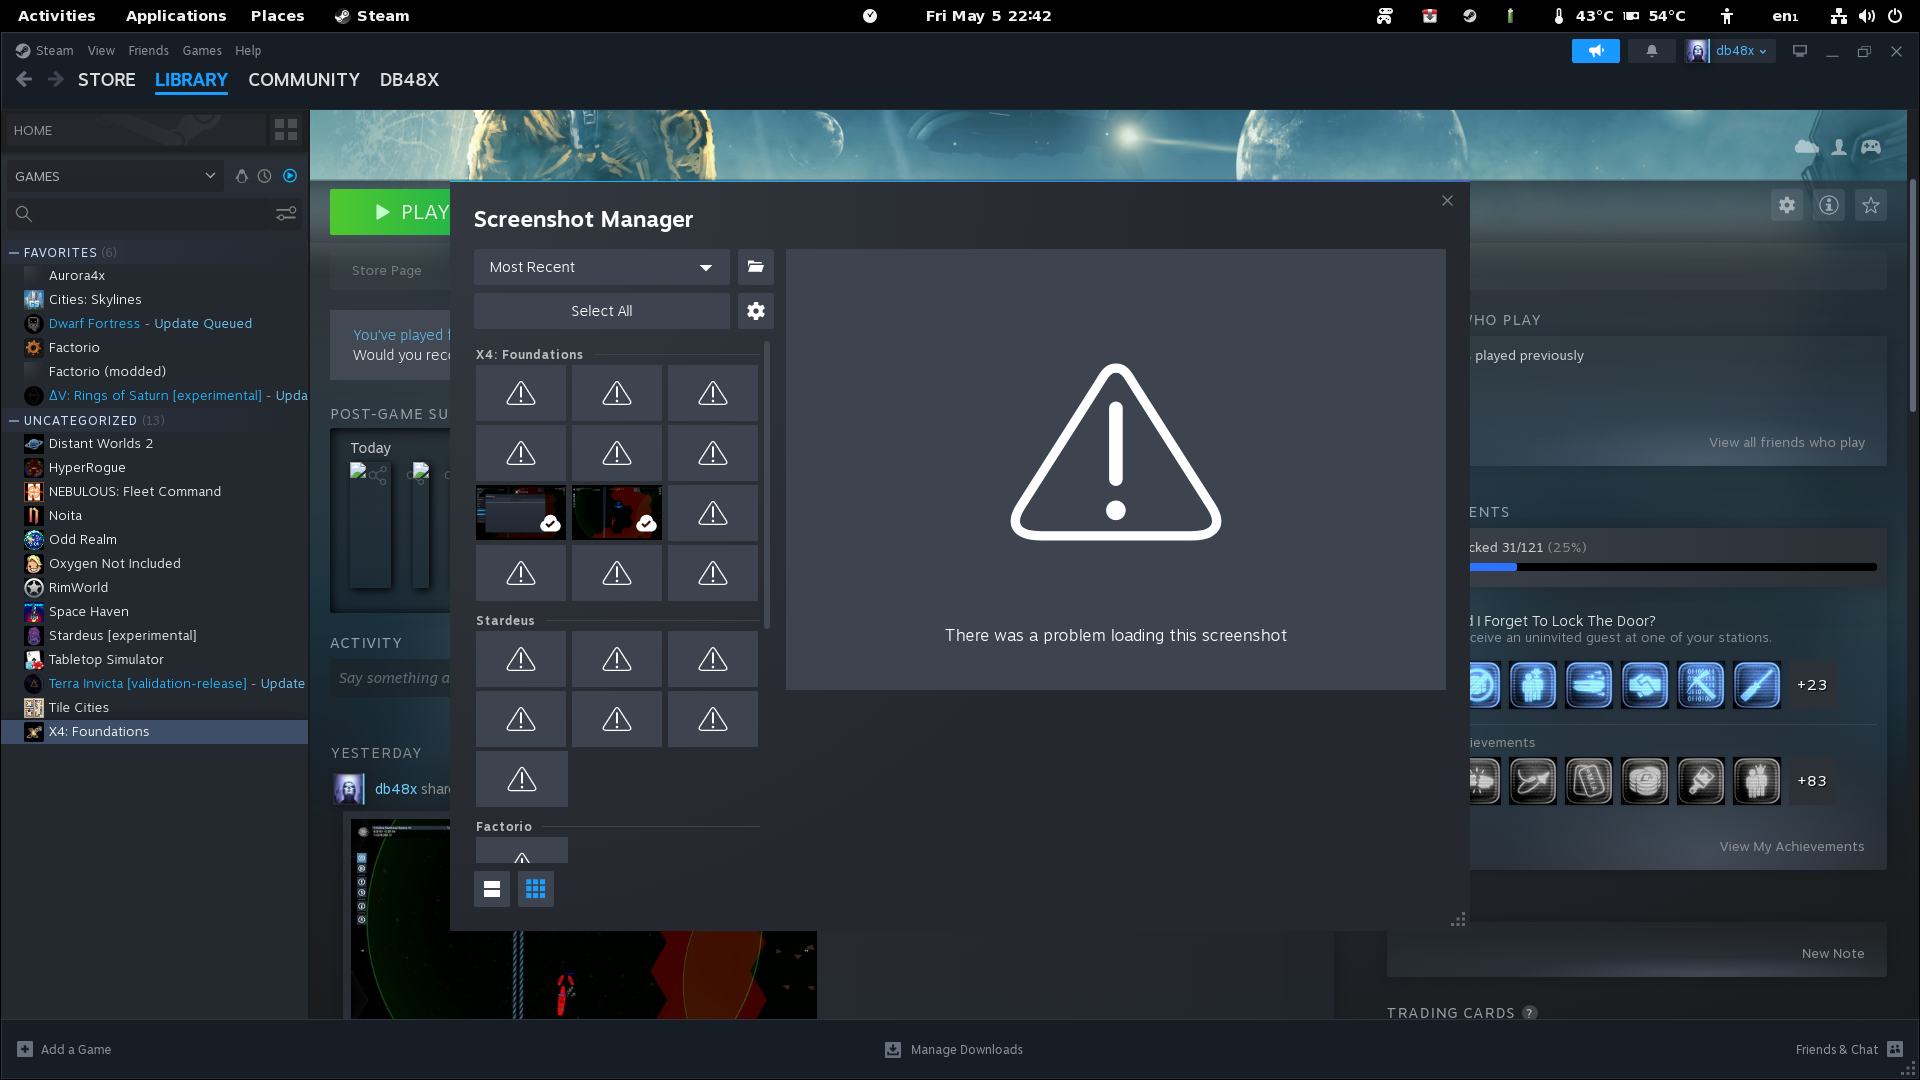Toggle sort by recent activity clock
Screen dimensions: 1920x1080
coord(265,176)
